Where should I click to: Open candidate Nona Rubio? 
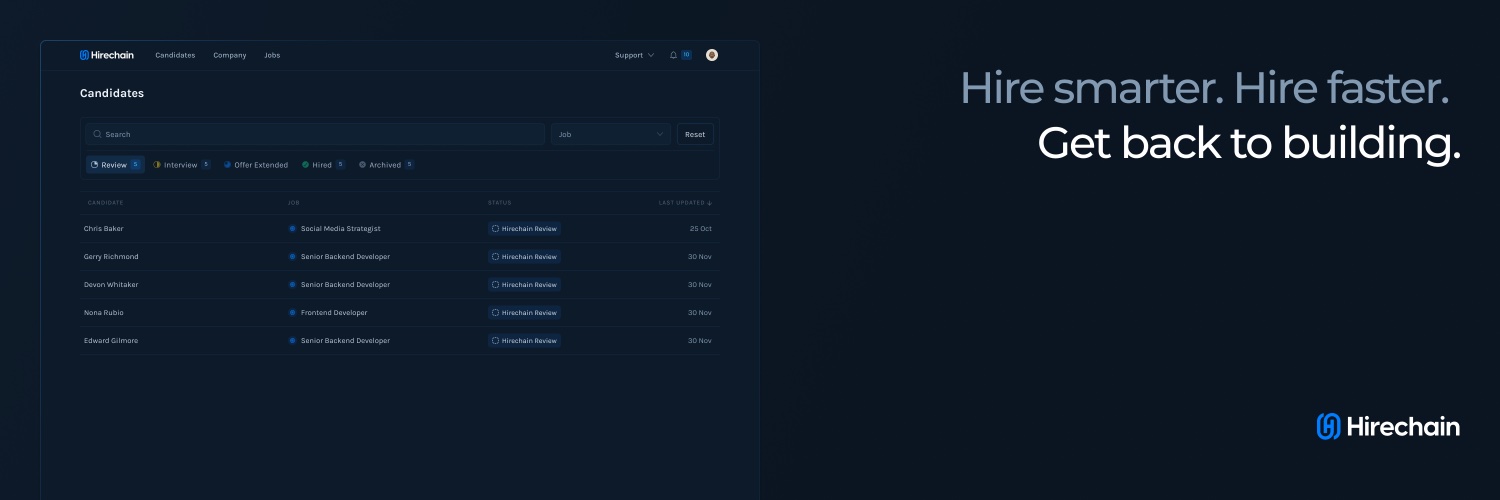[104, 313]
